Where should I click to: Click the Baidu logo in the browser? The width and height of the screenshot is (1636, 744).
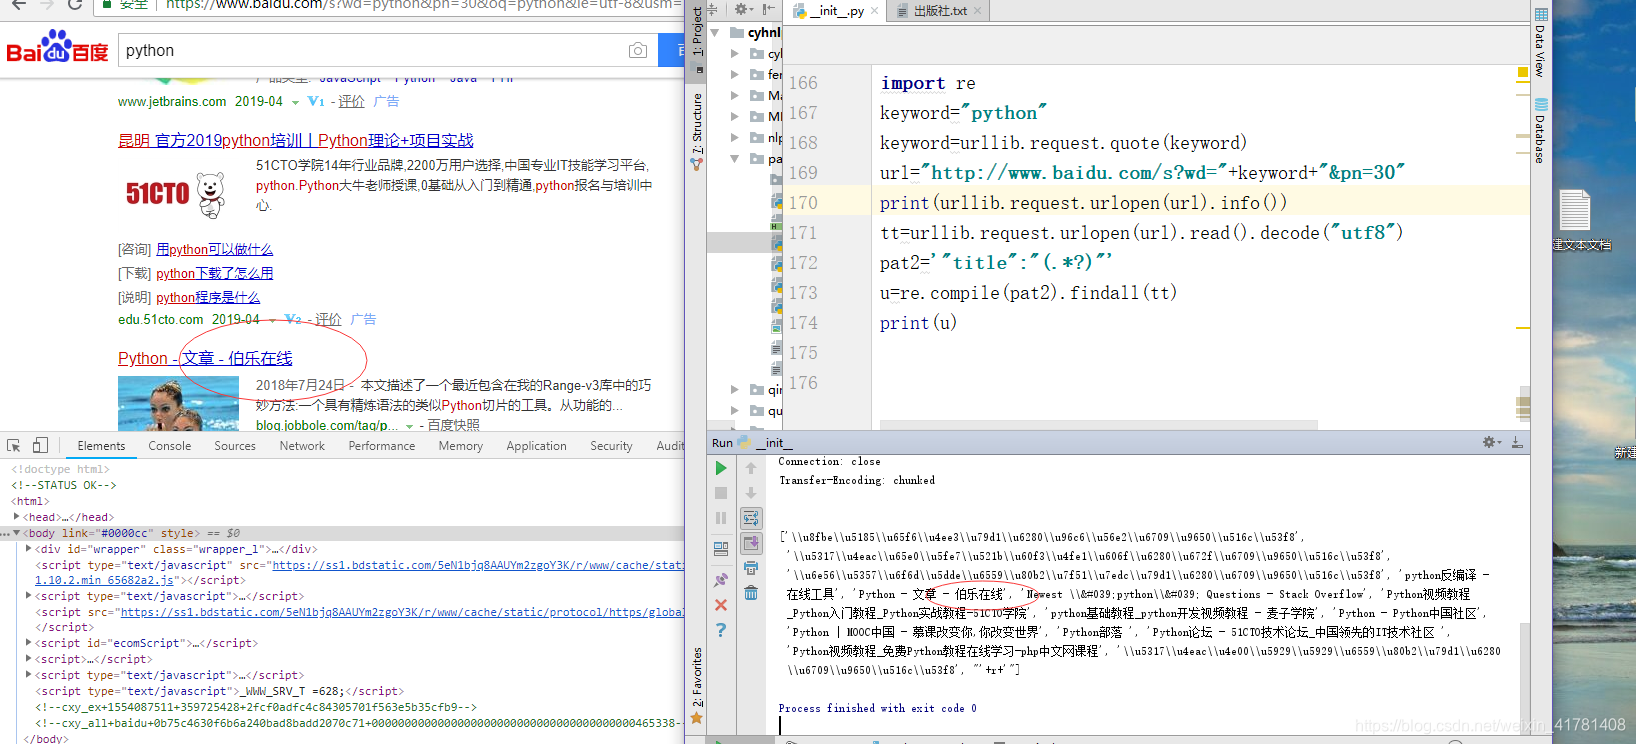57,47
